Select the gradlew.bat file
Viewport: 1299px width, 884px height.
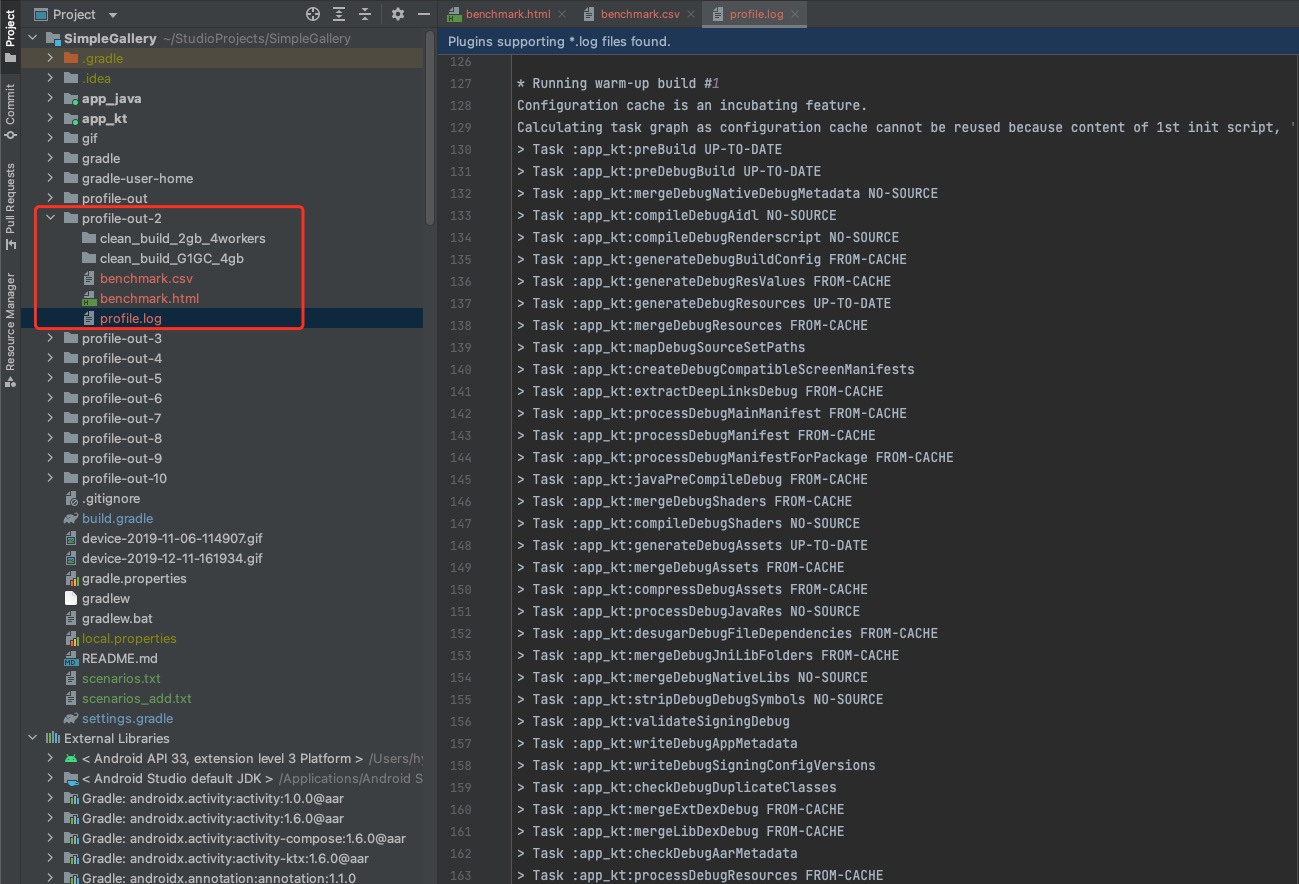pos(117,618)
